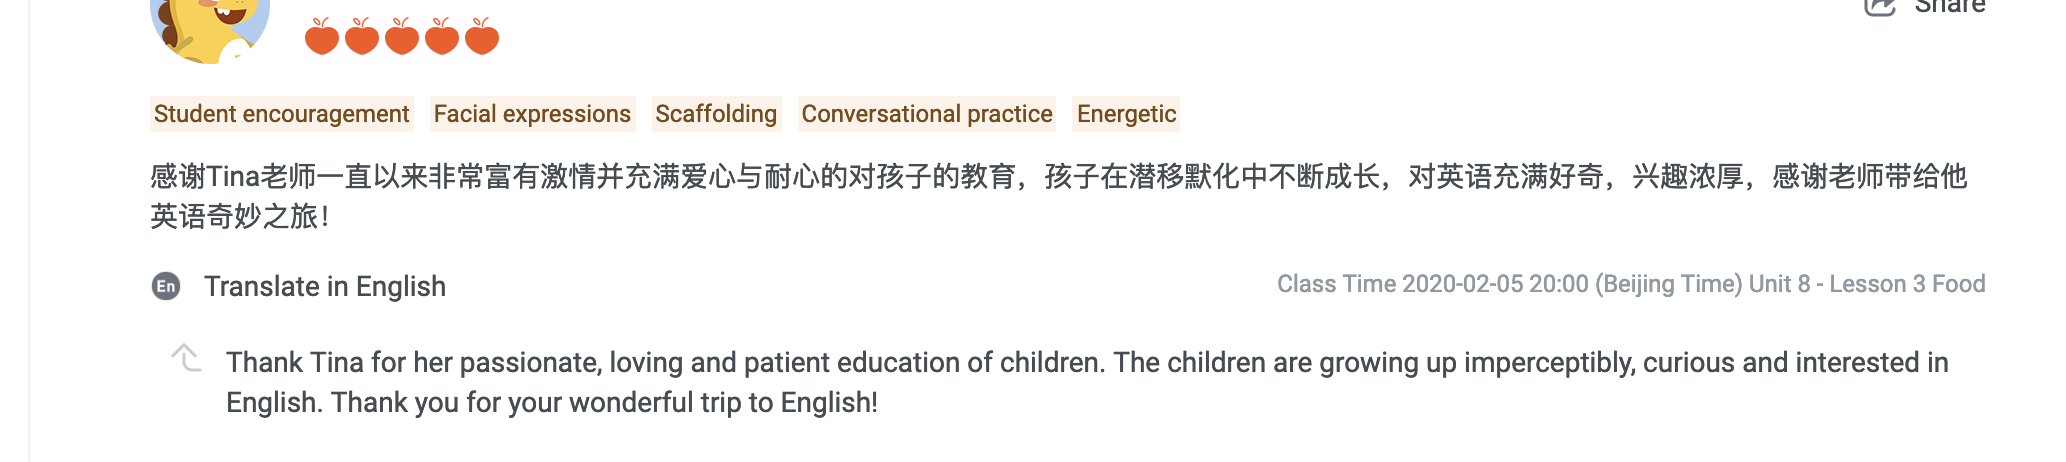Click the fifth apple rating icon

pos(482,37)
